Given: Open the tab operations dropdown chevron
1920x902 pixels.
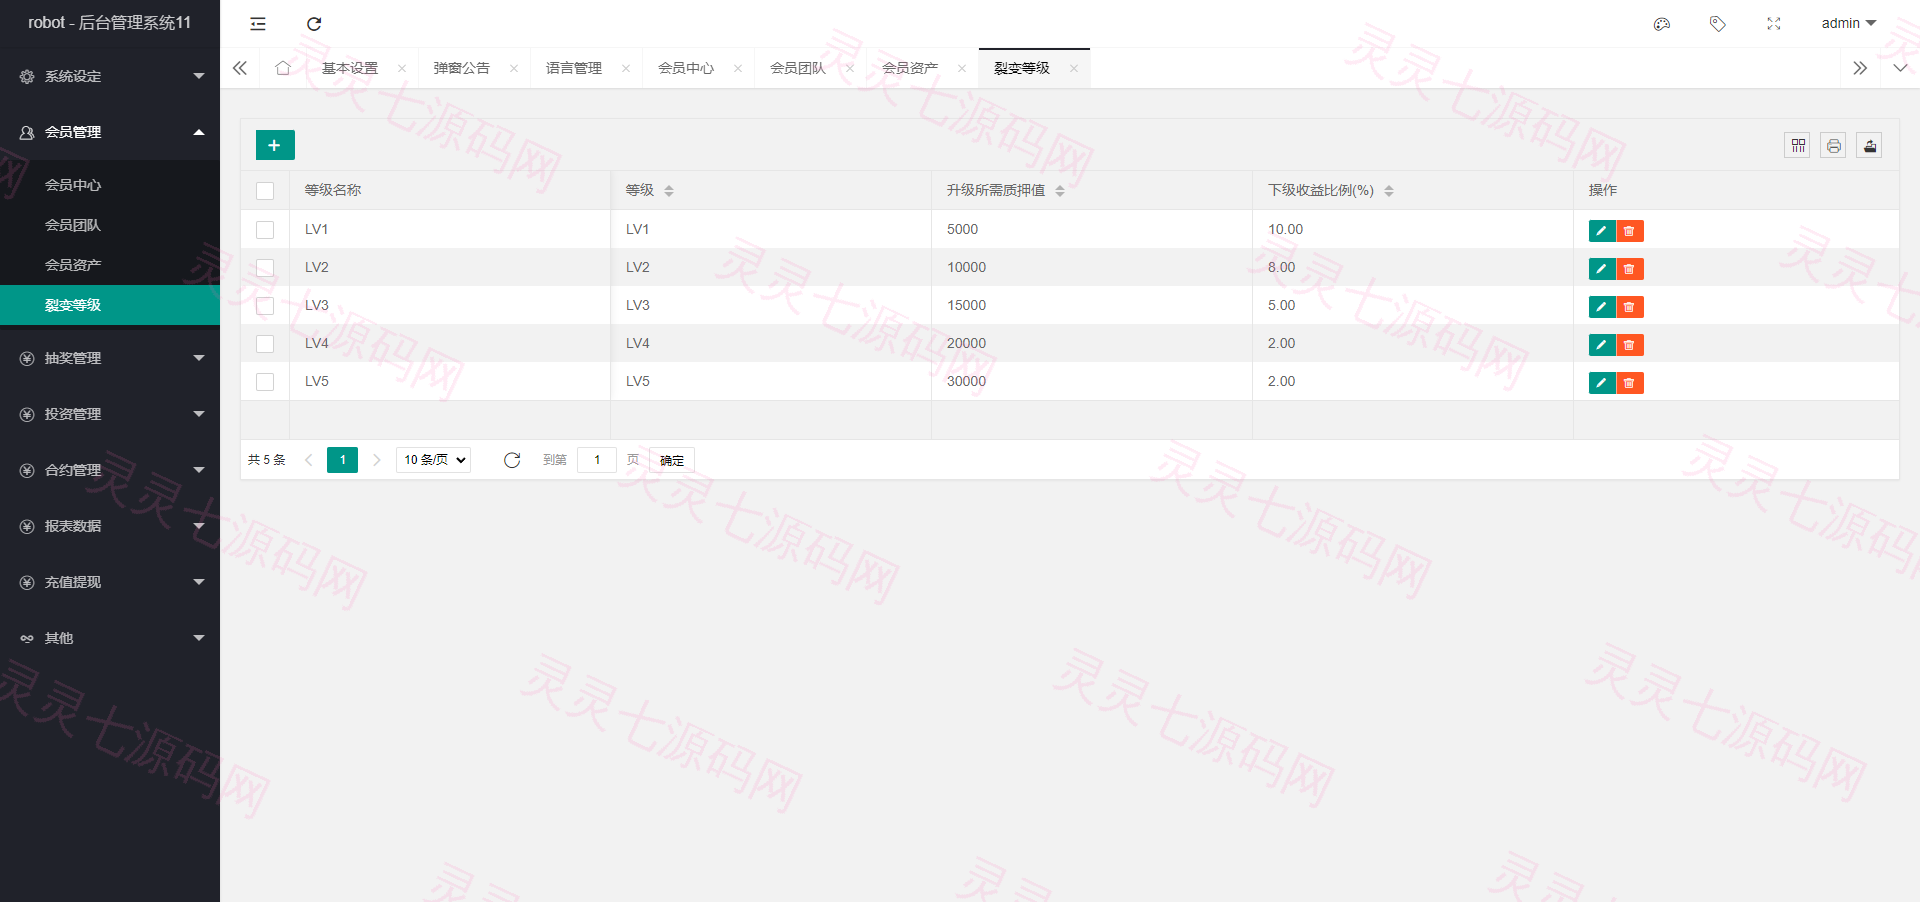Looking at the screenshot, I should (x=1900, y=68).
